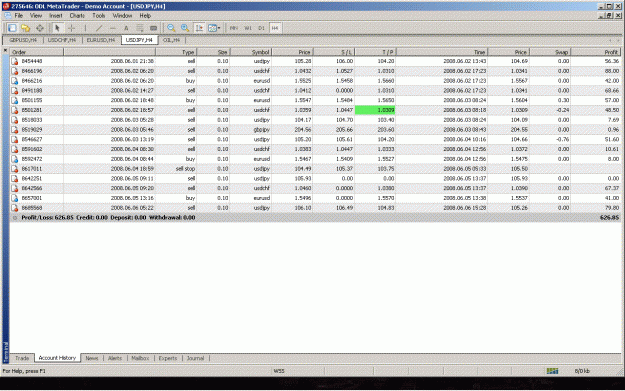Click the Navigator crosshair-compass toolbar icon
The image size is (625, 391).
(40, 28)
